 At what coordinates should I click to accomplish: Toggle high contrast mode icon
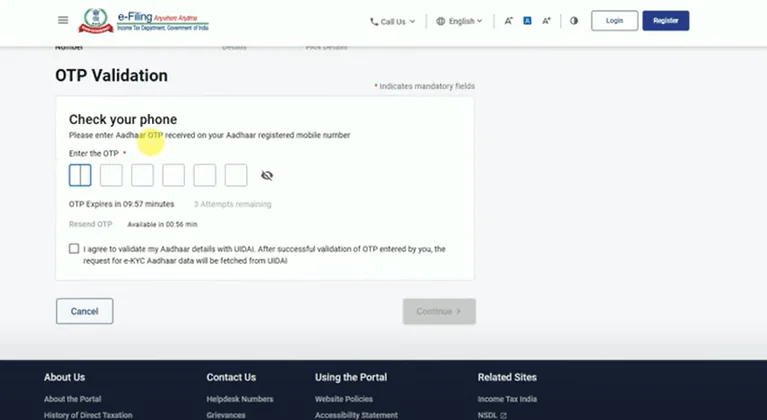[574, 21]
